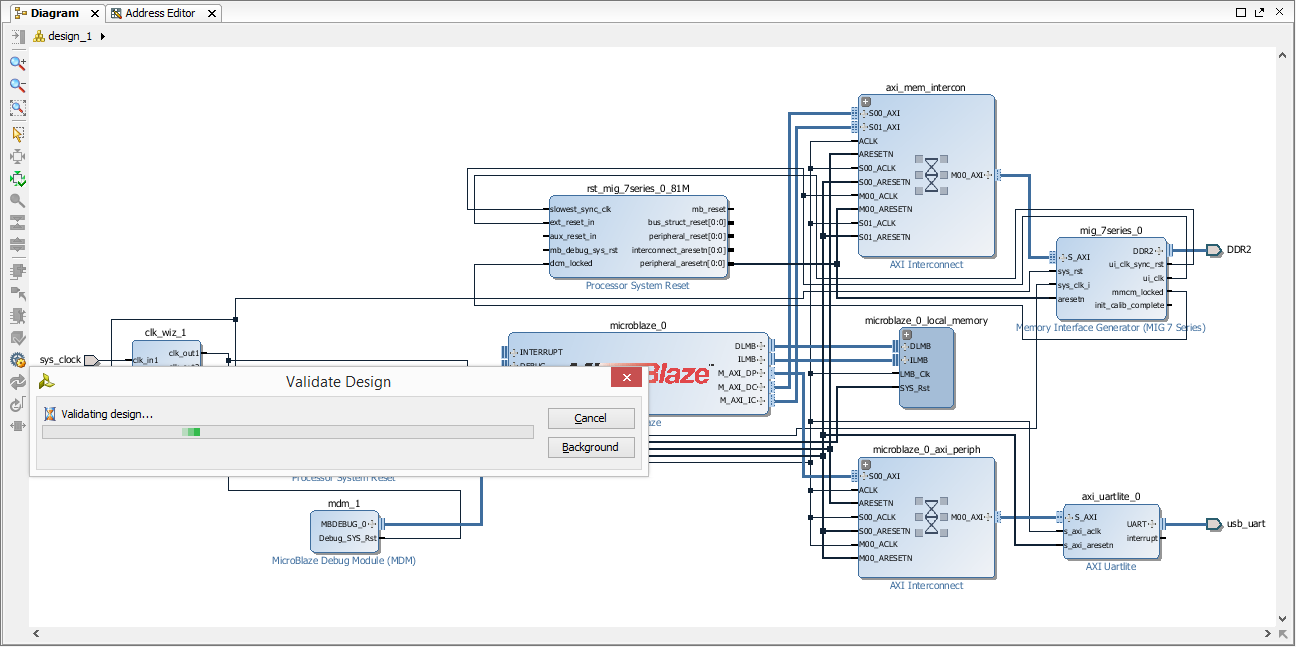Click the Collapse All toolbar icon
1296x647 pixels.
(17, 221)
